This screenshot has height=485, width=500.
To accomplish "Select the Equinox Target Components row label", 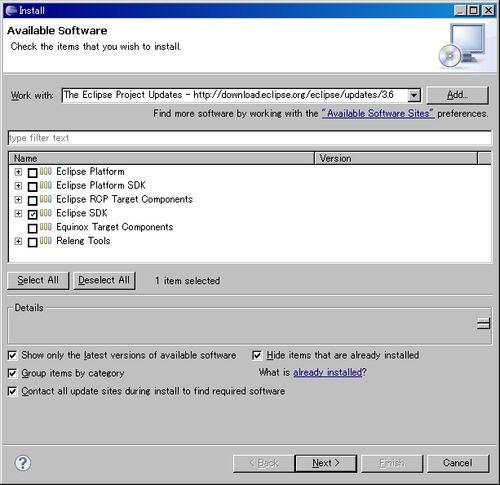I will click(115, 227).
